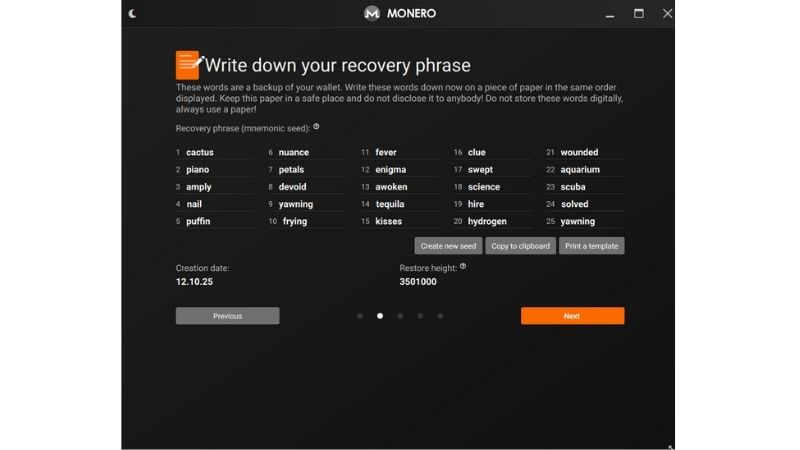The width and height of the screenshot is (800, 450).
Task: Click seed word 6 'nuance'
Action: [294, 152]
